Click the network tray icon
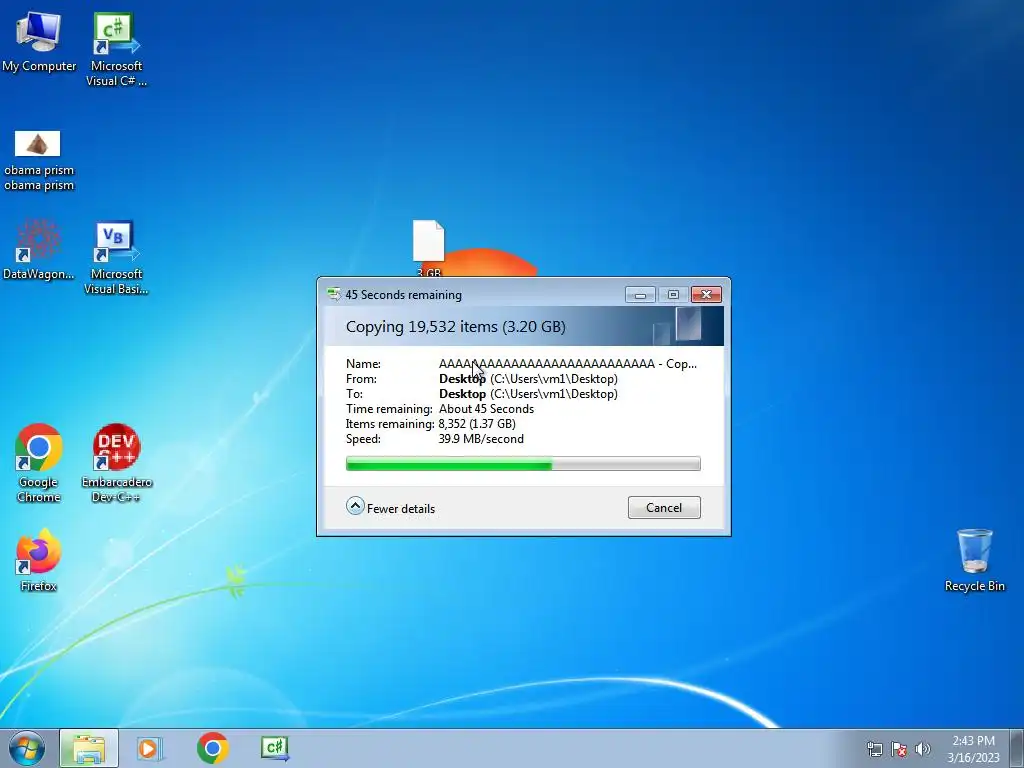 (x=874, y=749)
